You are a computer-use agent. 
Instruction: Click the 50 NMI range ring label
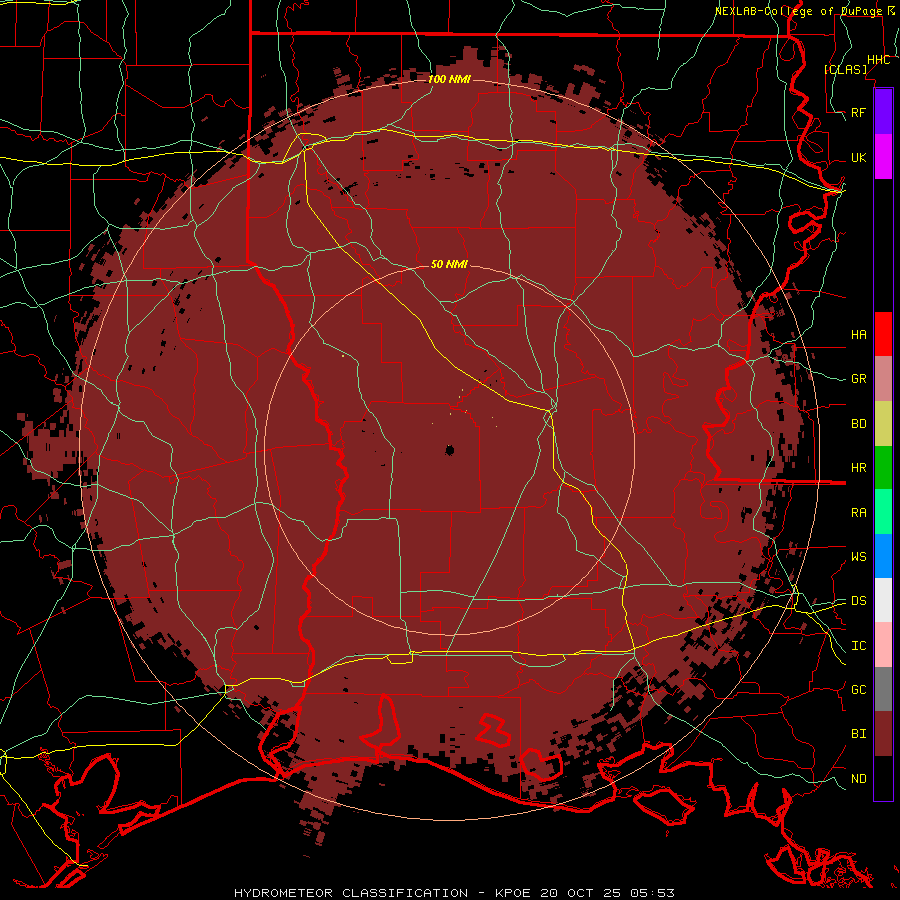click(449, 264)
